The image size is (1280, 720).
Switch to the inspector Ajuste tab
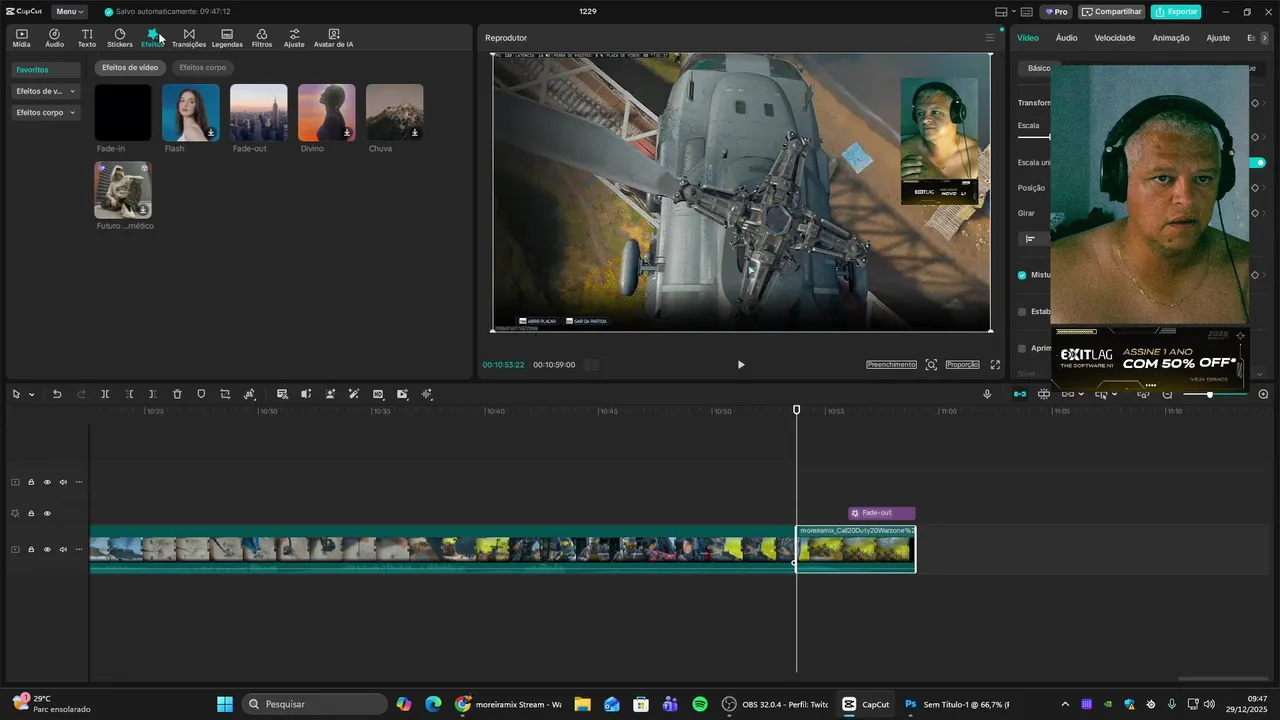(1218, 38)
